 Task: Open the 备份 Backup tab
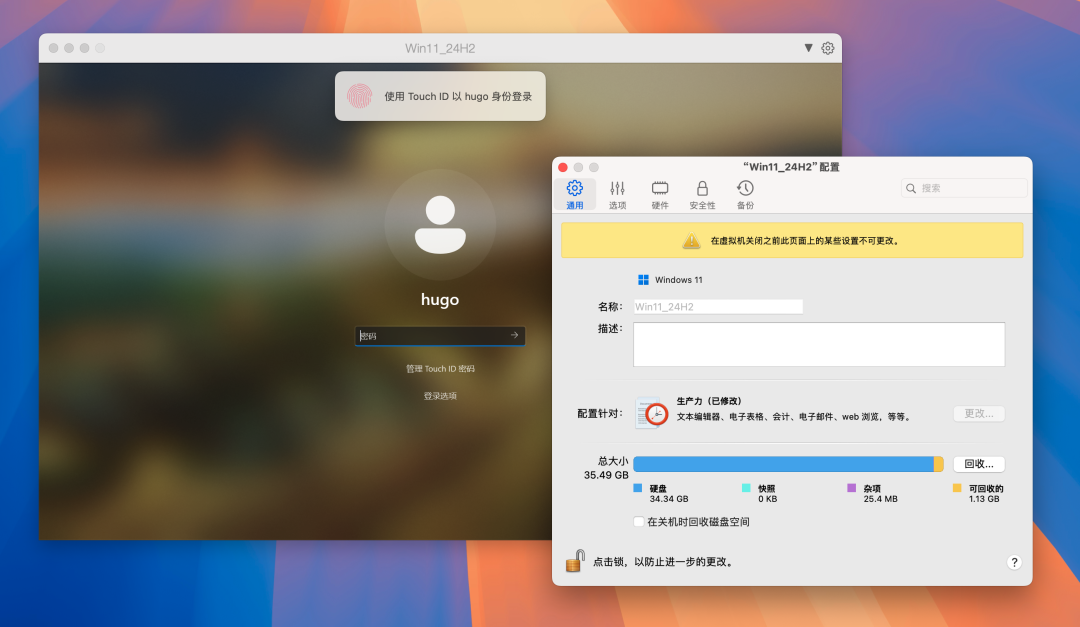[745, 194]
